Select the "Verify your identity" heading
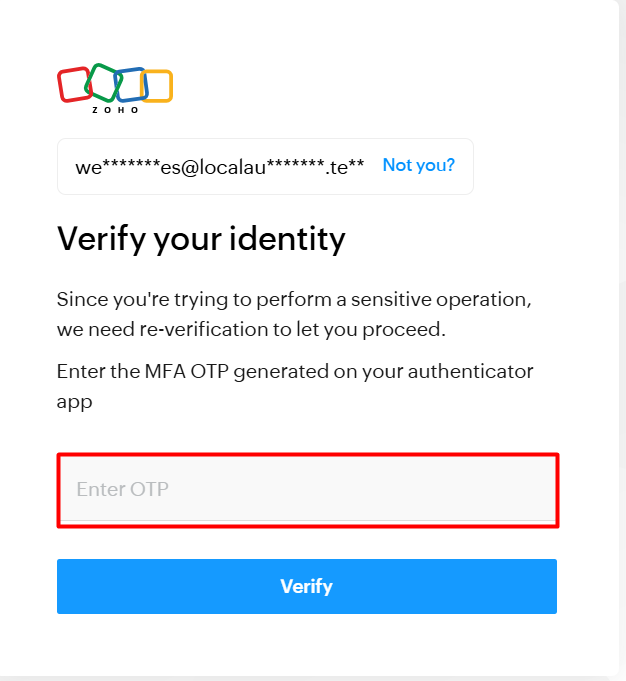This screenshot has width=626, height=681. point(201,239)
